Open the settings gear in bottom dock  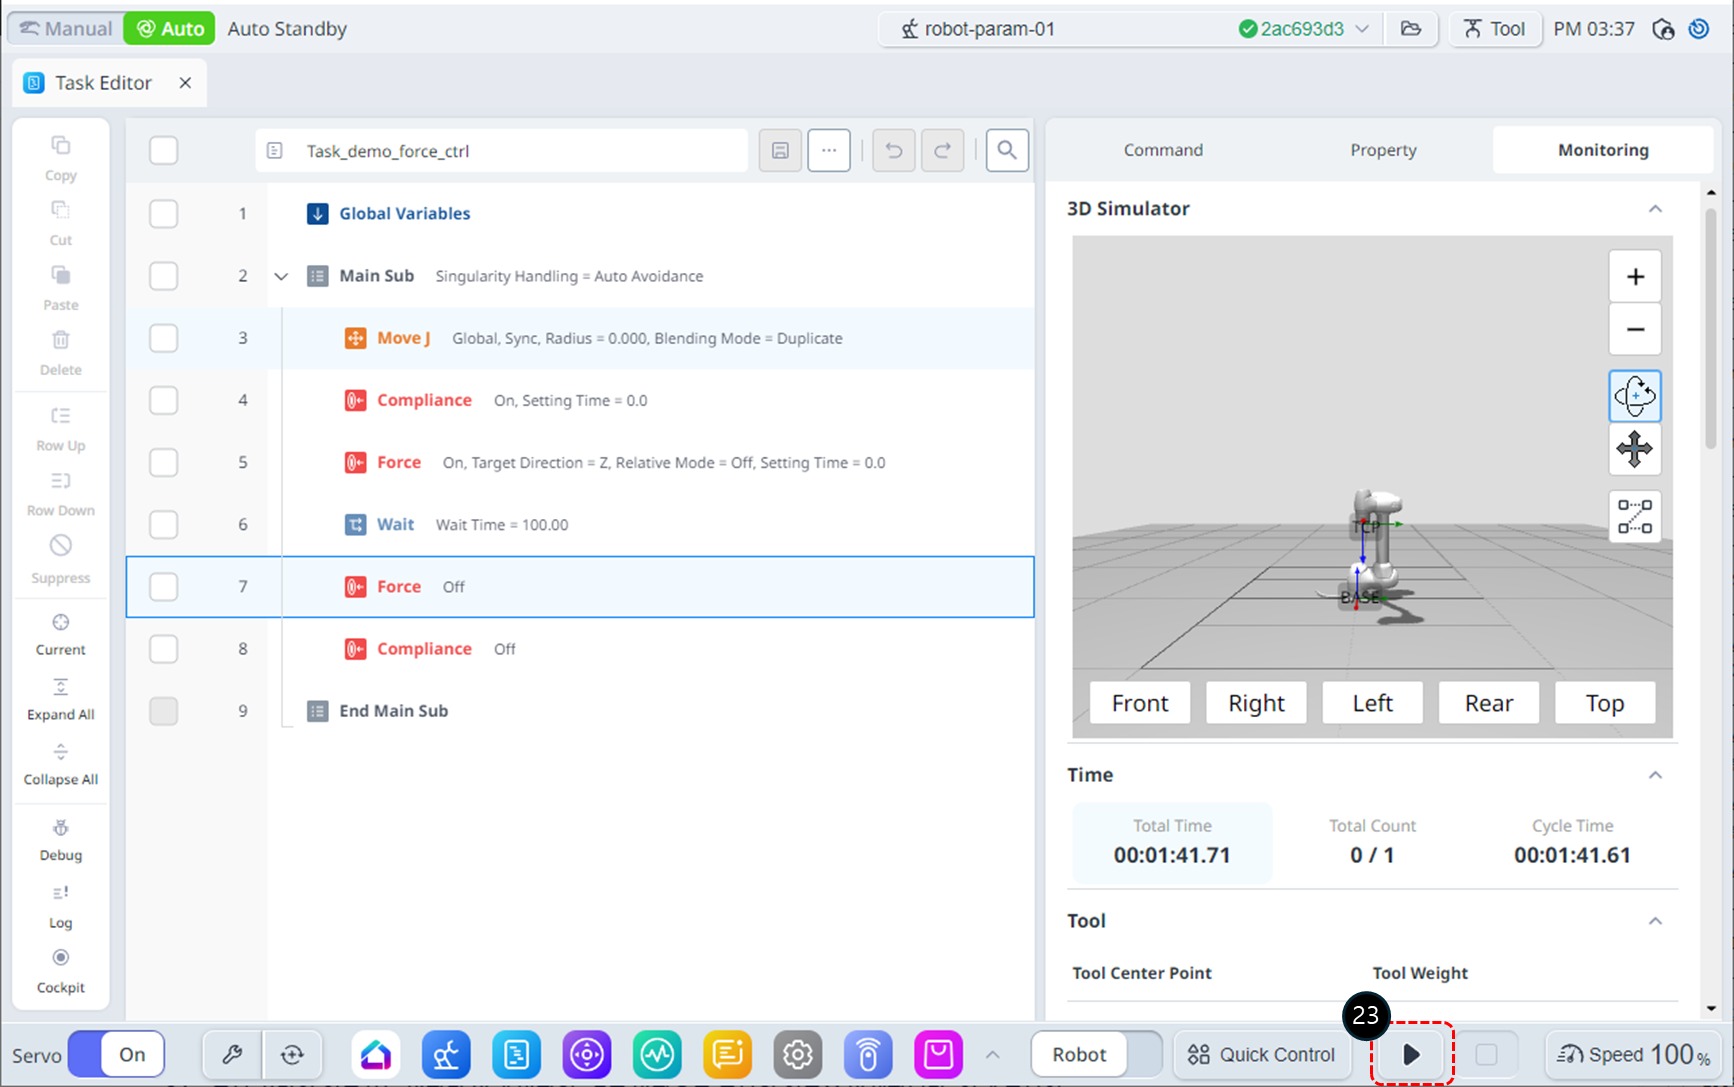pyautogui.click(x=797, y=1054)
